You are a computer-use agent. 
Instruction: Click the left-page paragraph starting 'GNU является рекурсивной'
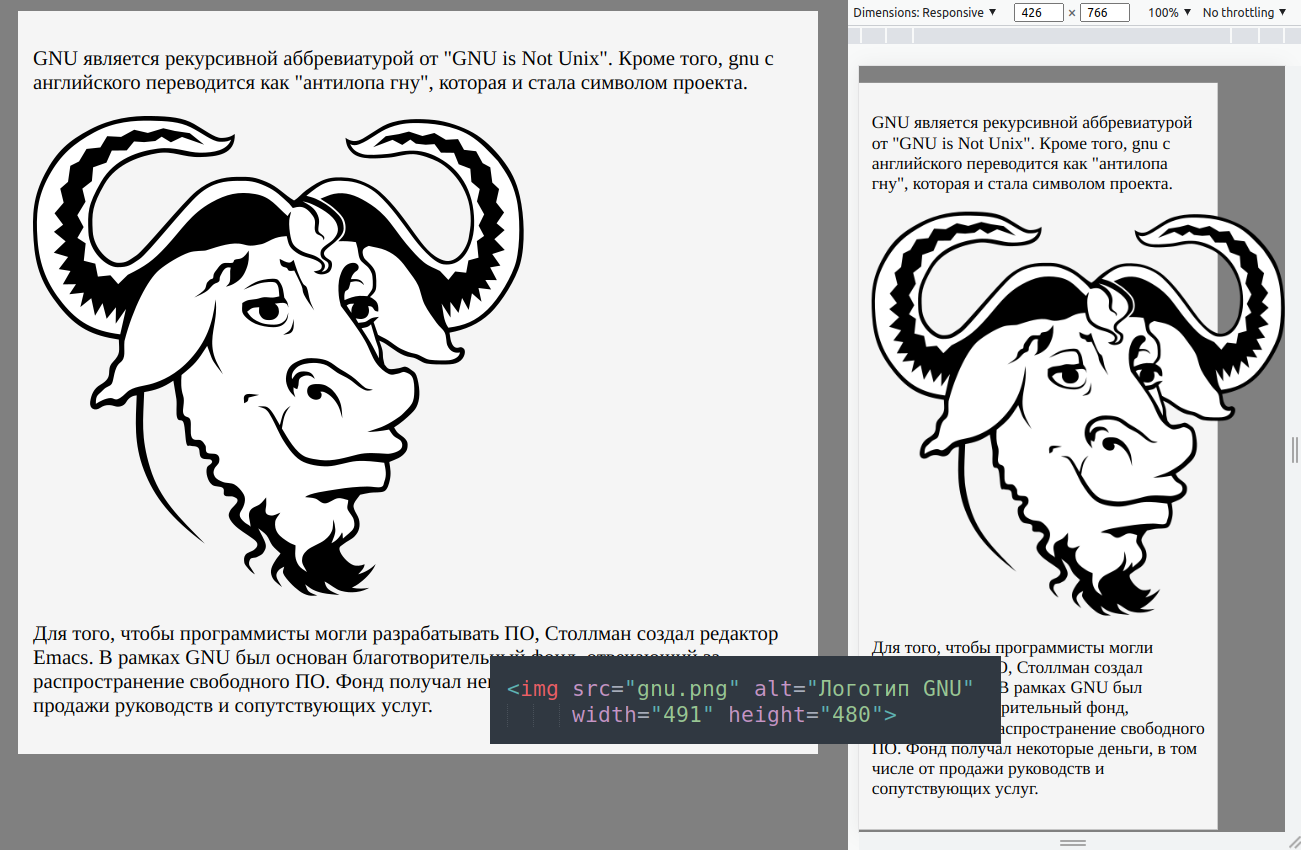coord(404,70)
